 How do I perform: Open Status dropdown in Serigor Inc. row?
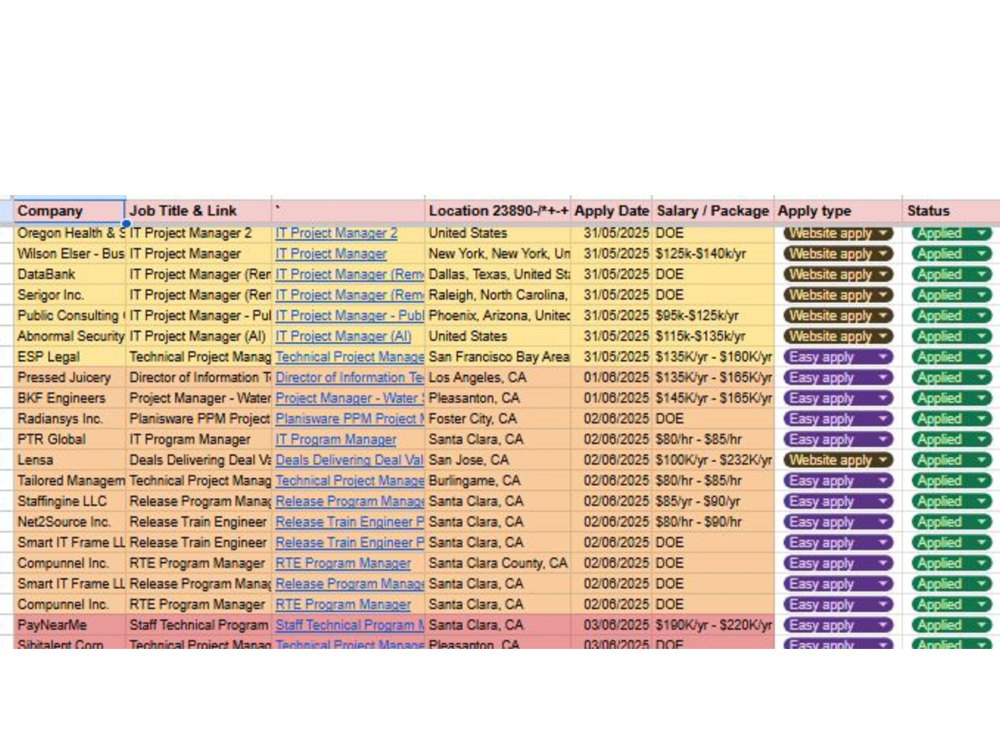pos(952,295)
